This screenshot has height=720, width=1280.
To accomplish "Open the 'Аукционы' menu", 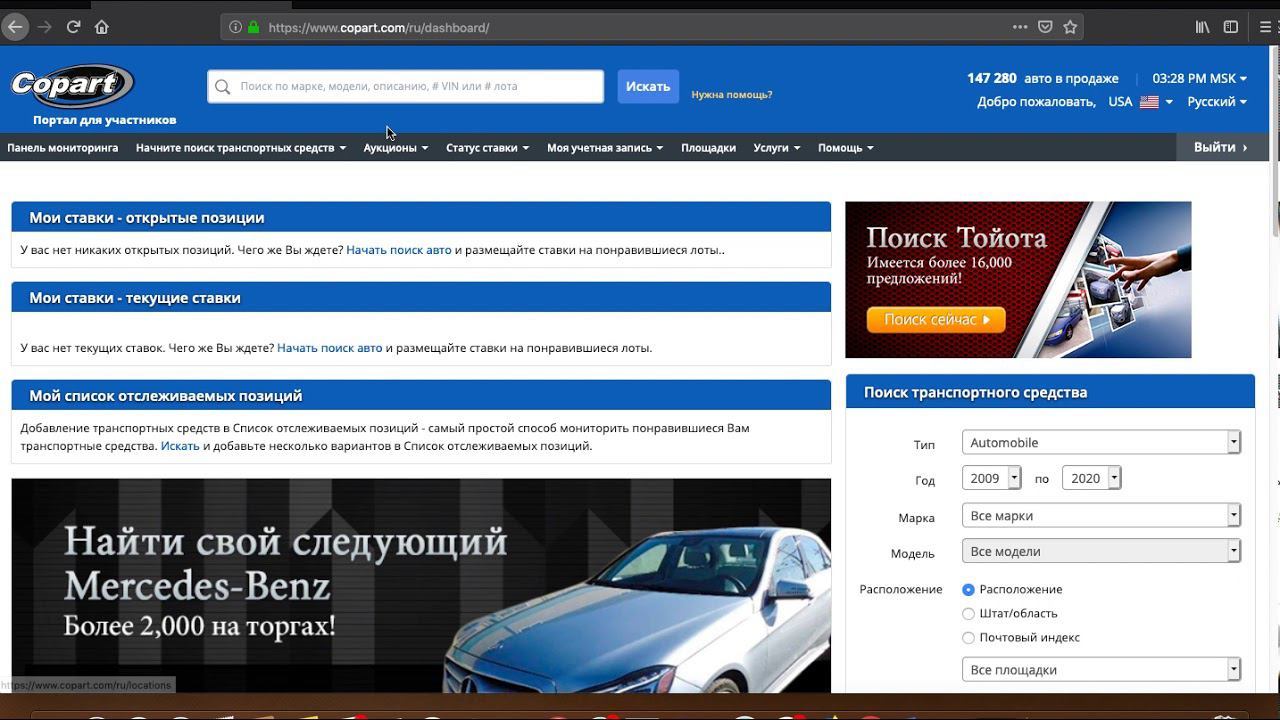I will pyautogui.click(x=396, y=148).
